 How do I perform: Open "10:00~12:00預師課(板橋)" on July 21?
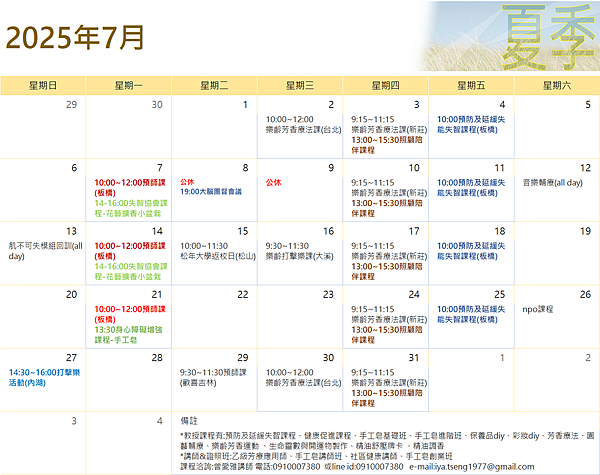point(130,314)
